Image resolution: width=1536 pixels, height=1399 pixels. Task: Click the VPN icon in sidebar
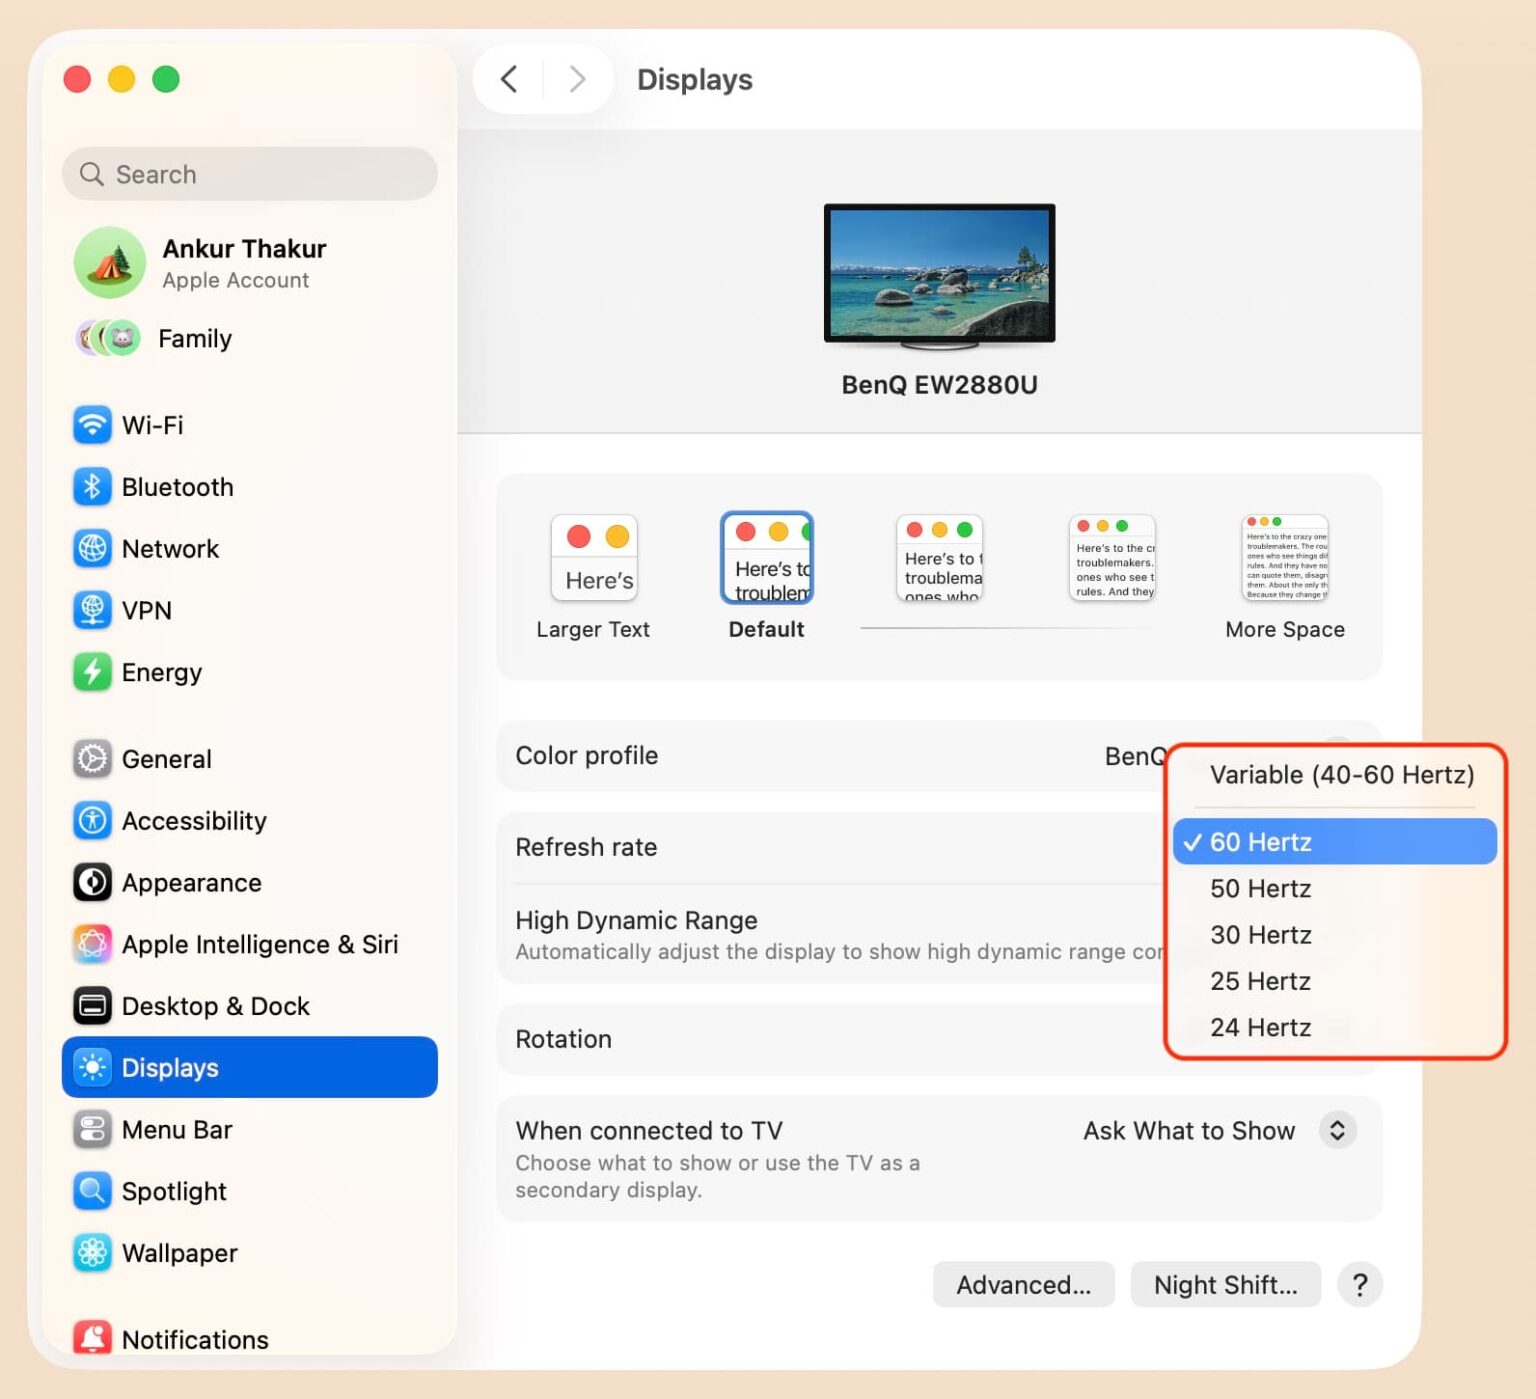(92, 610)
